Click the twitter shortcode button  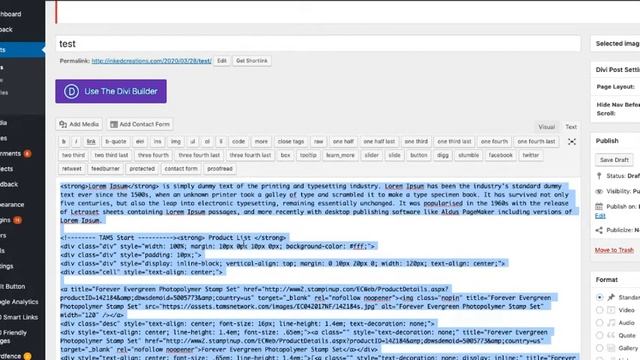pyautogui.click(x=531, y=156)
